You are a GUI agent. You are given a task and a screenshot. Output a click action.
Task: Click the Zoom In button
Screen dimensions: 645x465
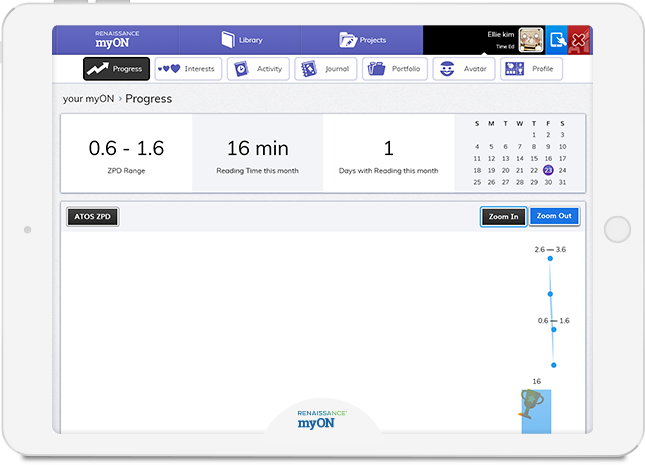[503, 216]
